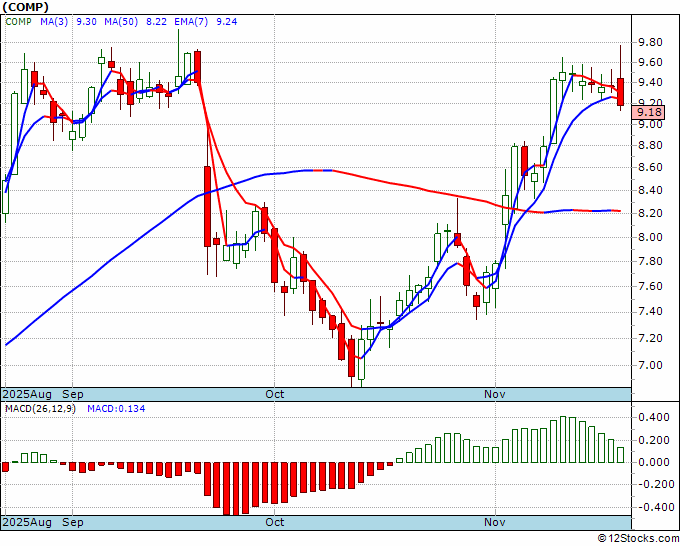The height and width of the screenshot is (546, 680).
Task: Click the 0.200 MACD axis label
Action: [654, 440]
